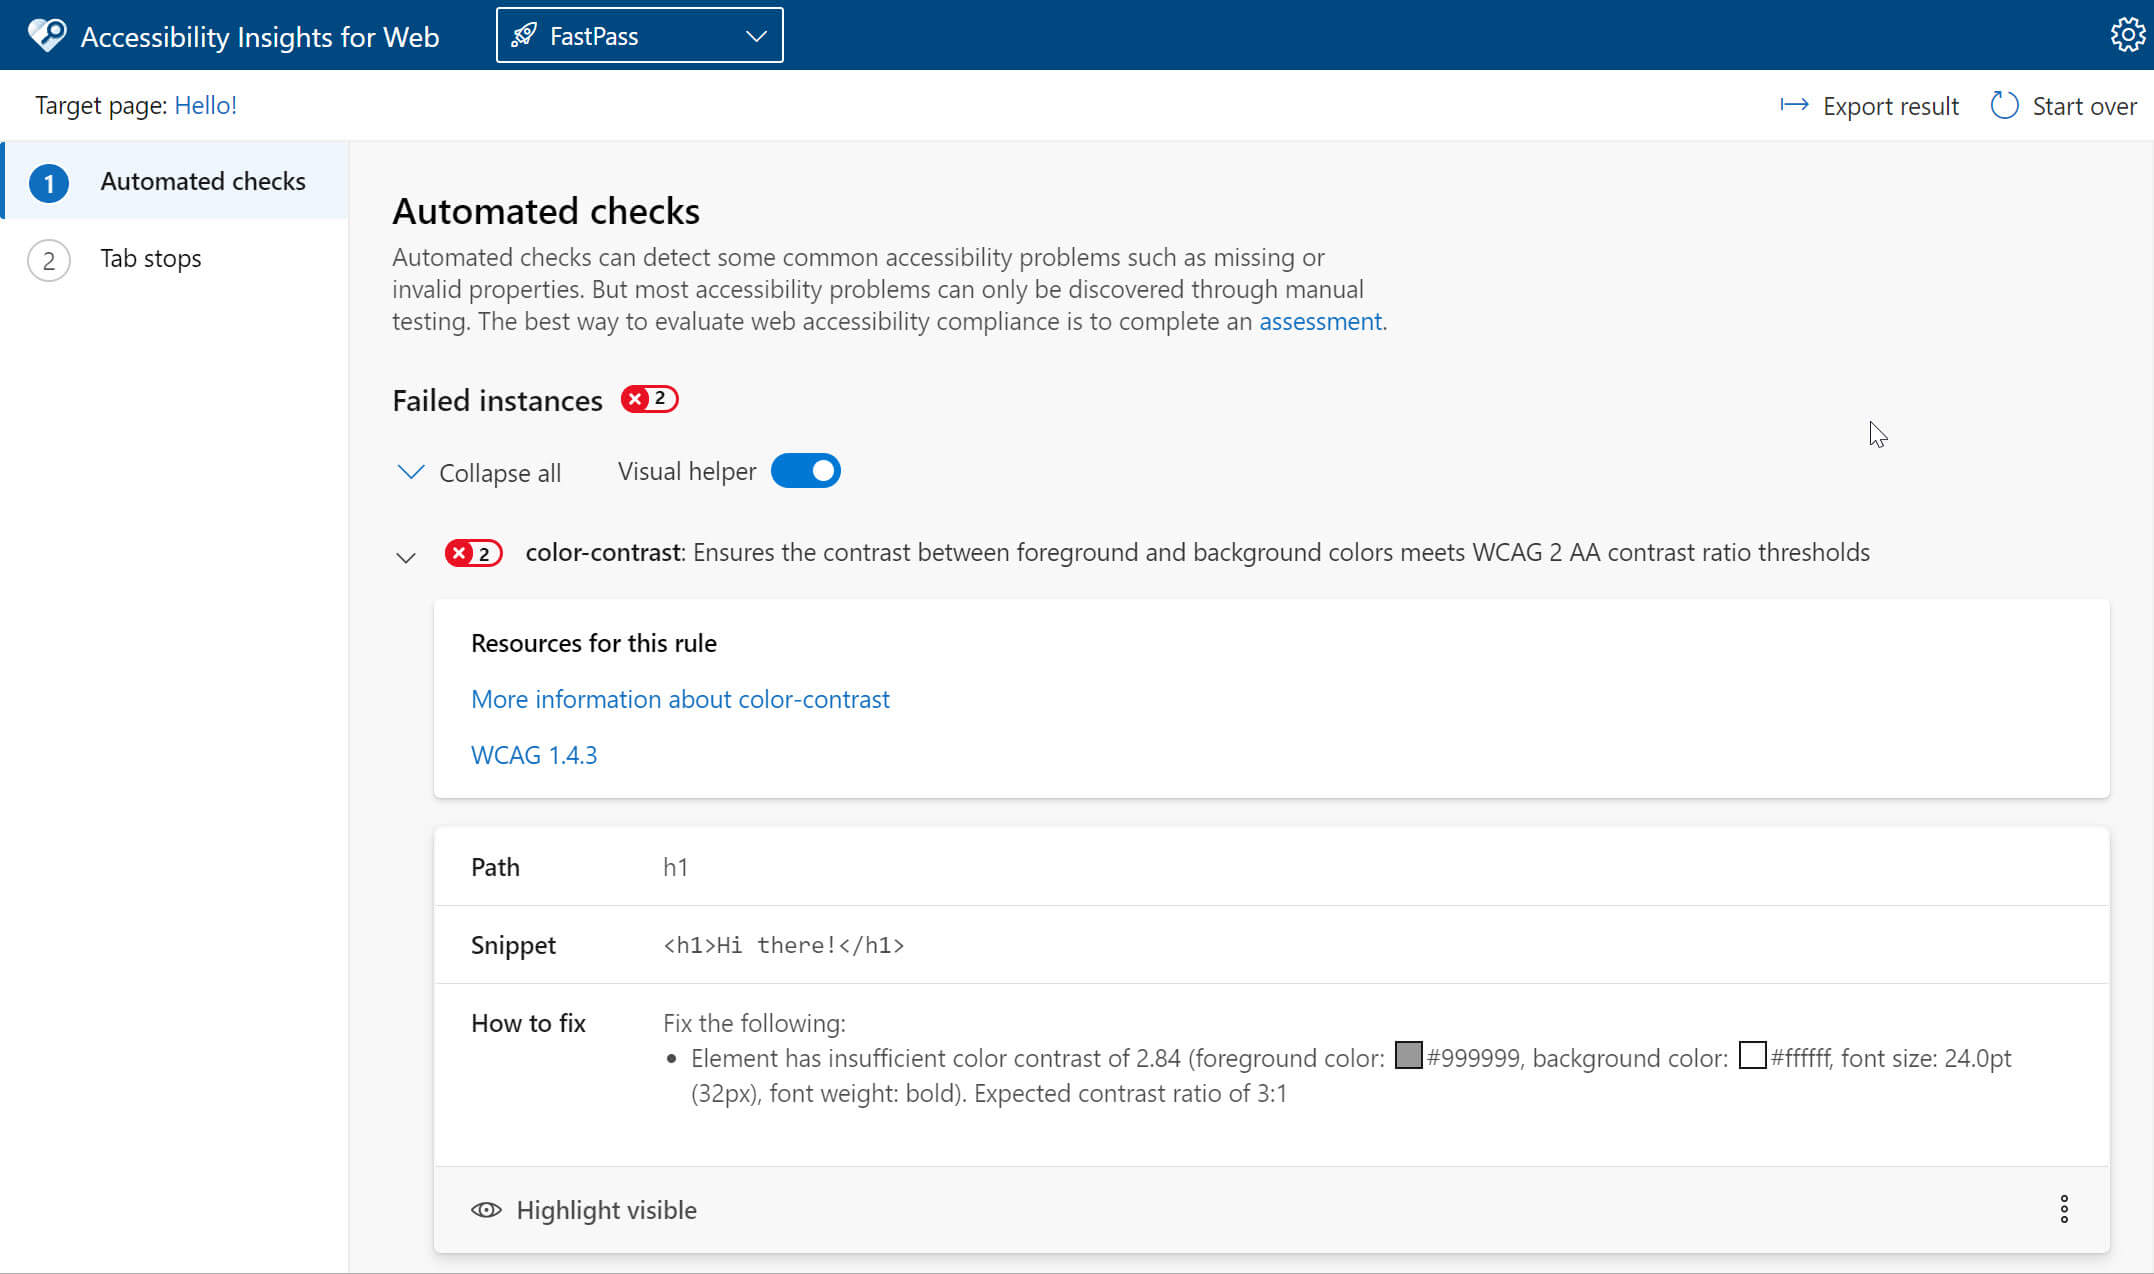Open the WCAG 1.4.3 guidelines link
This screenshot has height=1274, width=2154.
[x=535, y=754]
